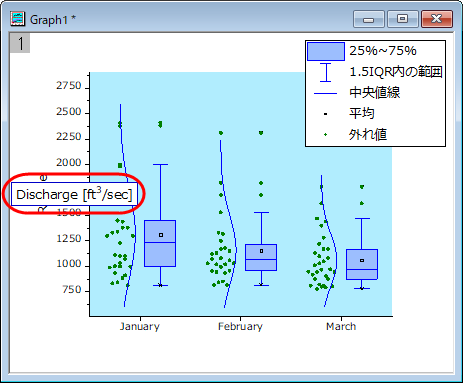
Task: Click the February box plot box
Action: (x=261, y=257)
